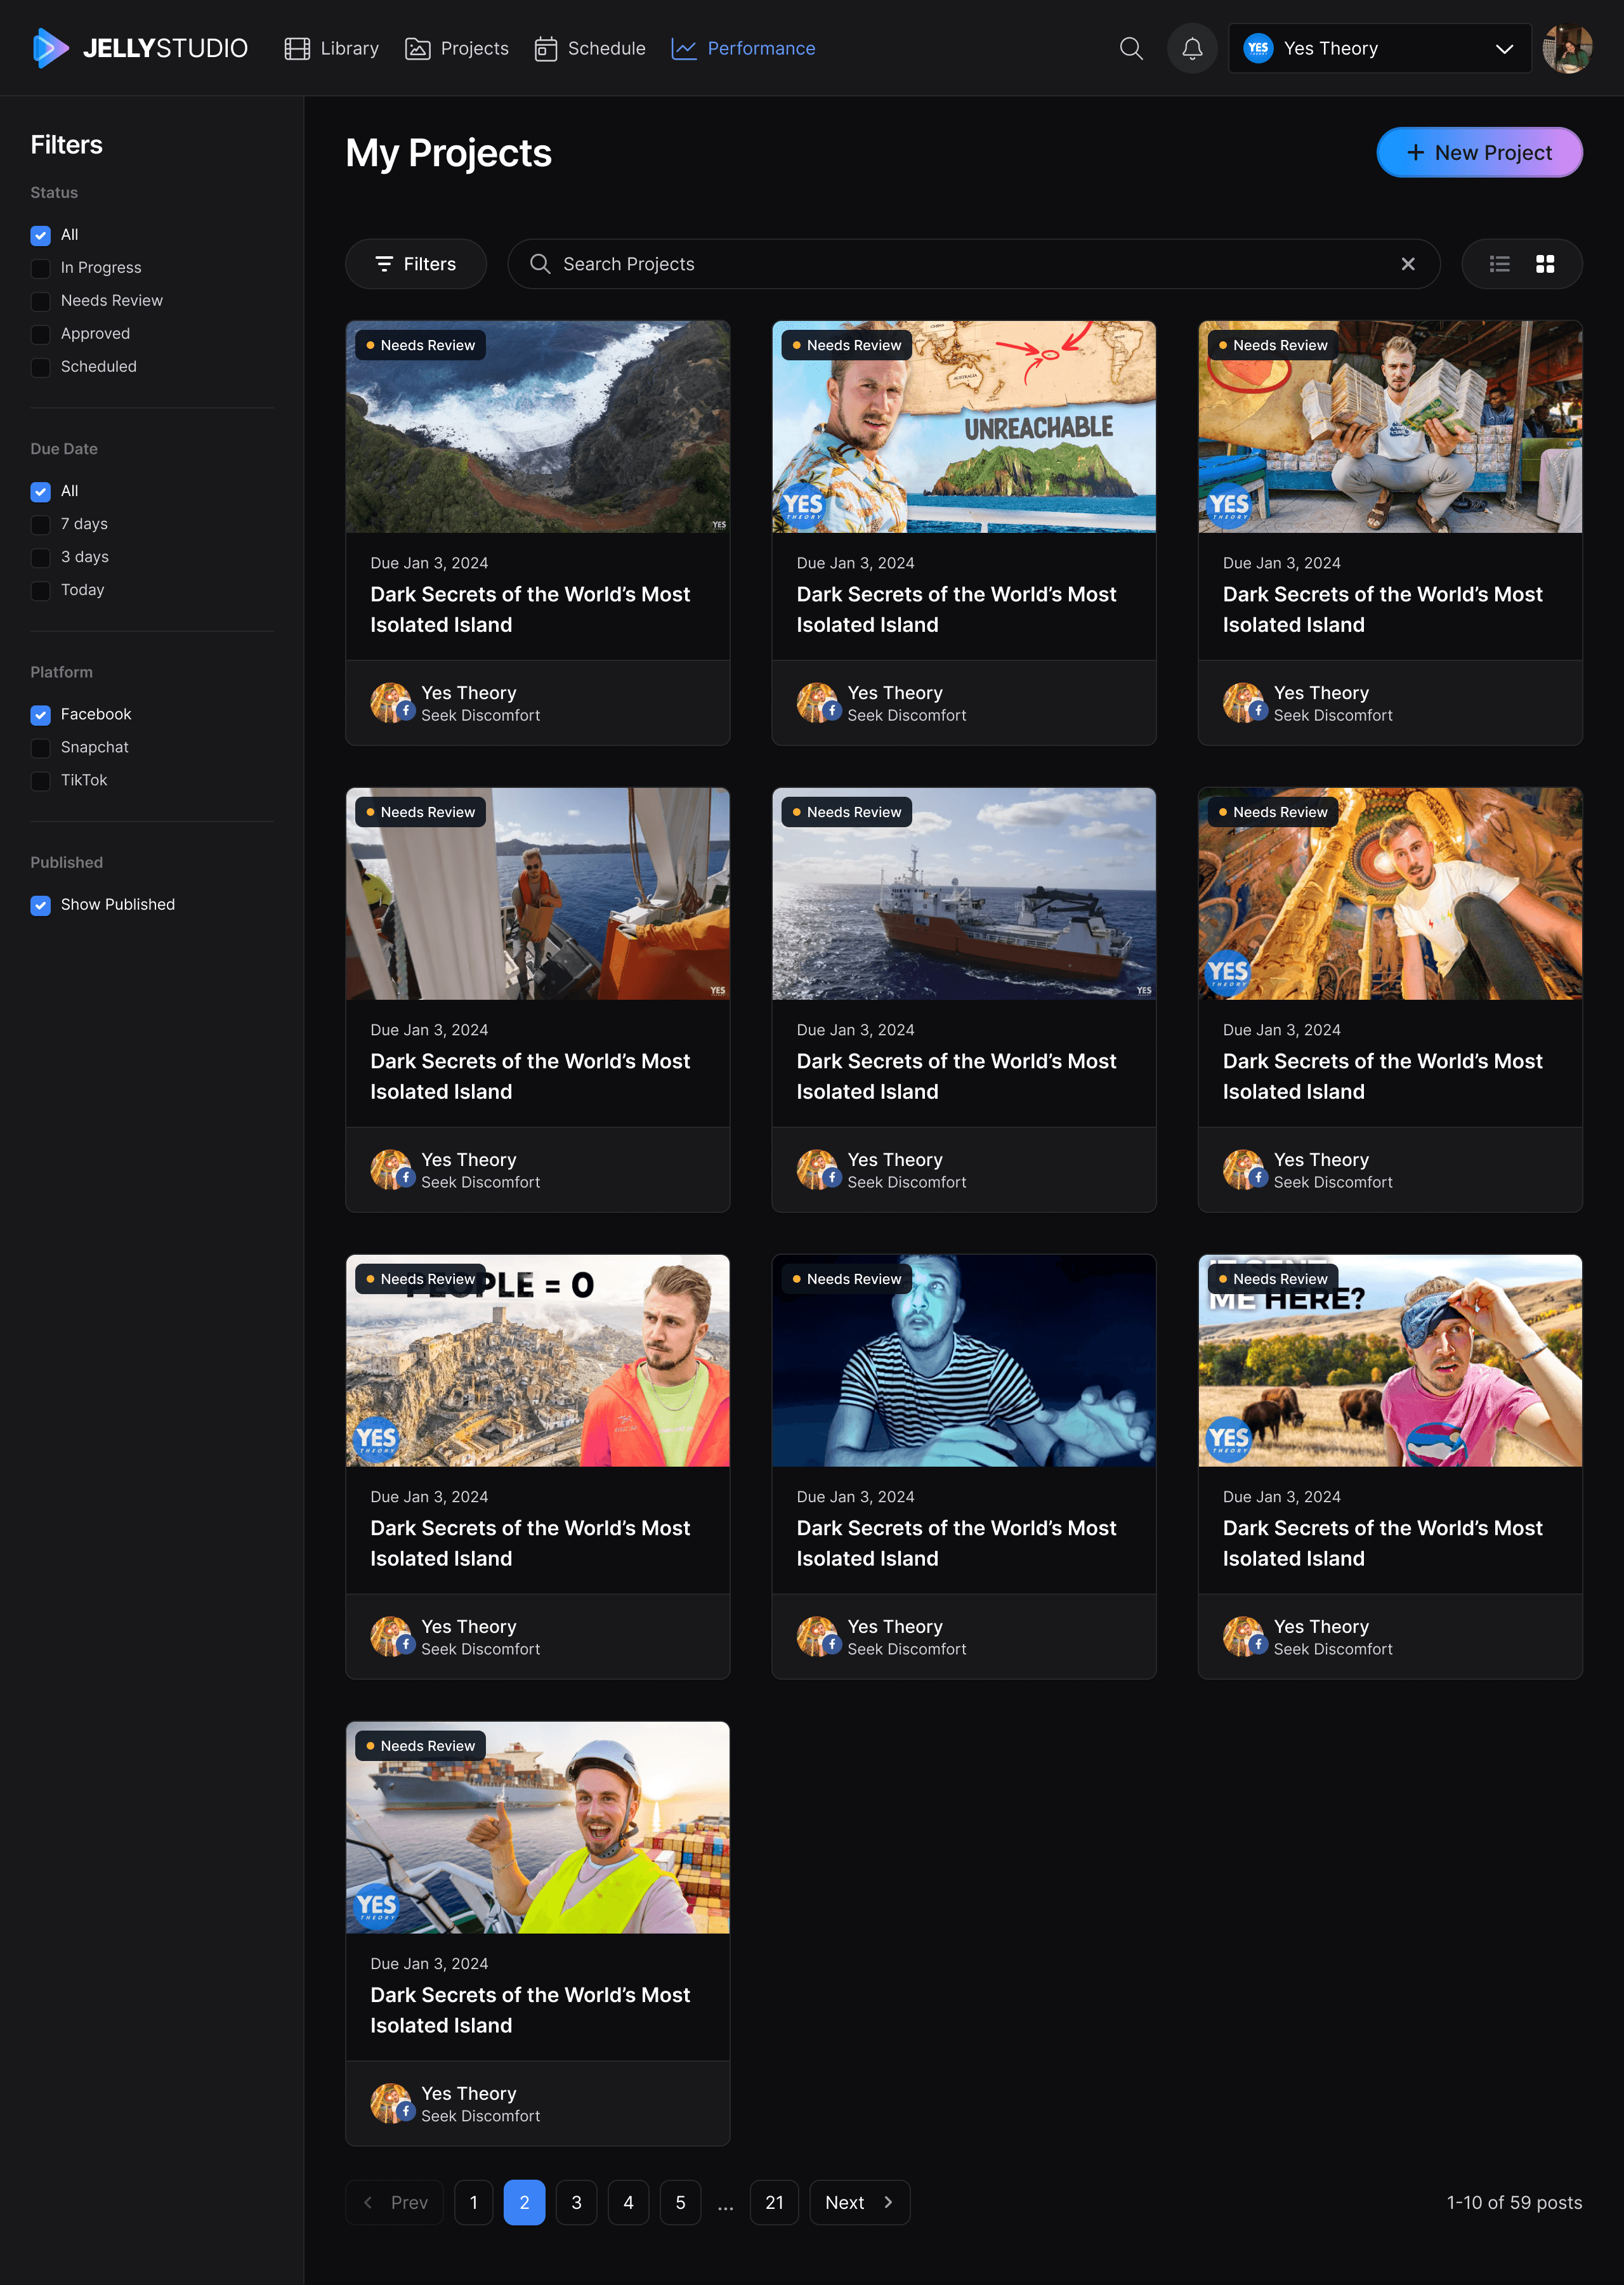Go to the Next page
1624x2285 pixels.
(x=859, y=2202)
